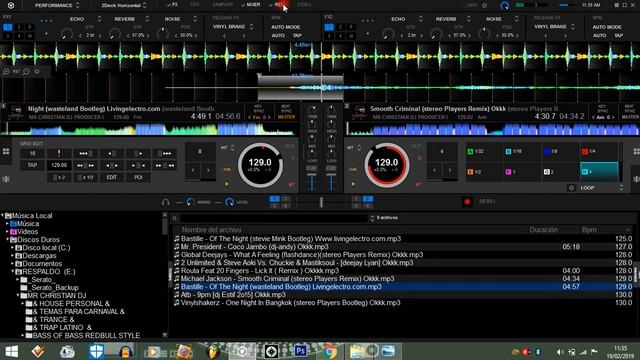
Task: Beat jump forward on the right deck
Action: click(450, 170)
